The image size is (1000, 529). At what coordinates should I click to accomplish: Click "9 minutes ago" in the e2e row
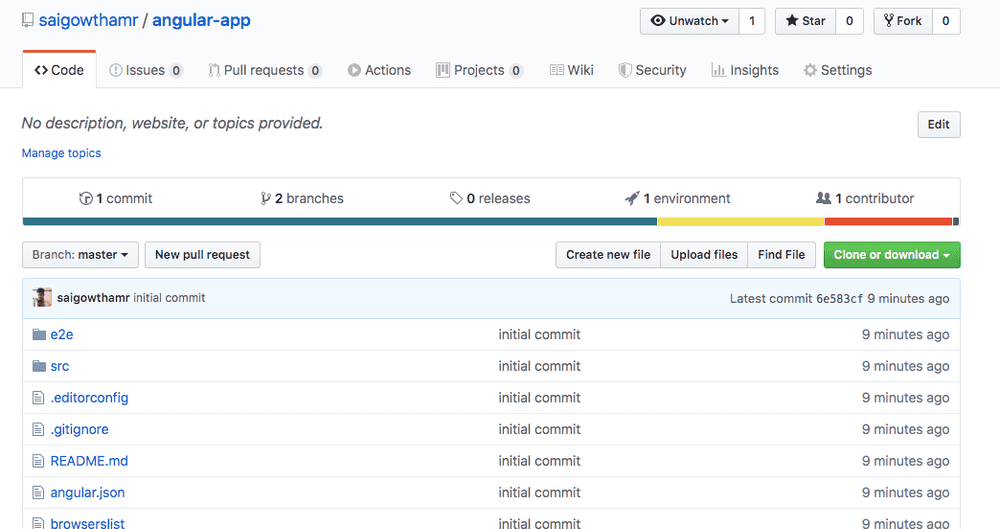tap(906, 334)
